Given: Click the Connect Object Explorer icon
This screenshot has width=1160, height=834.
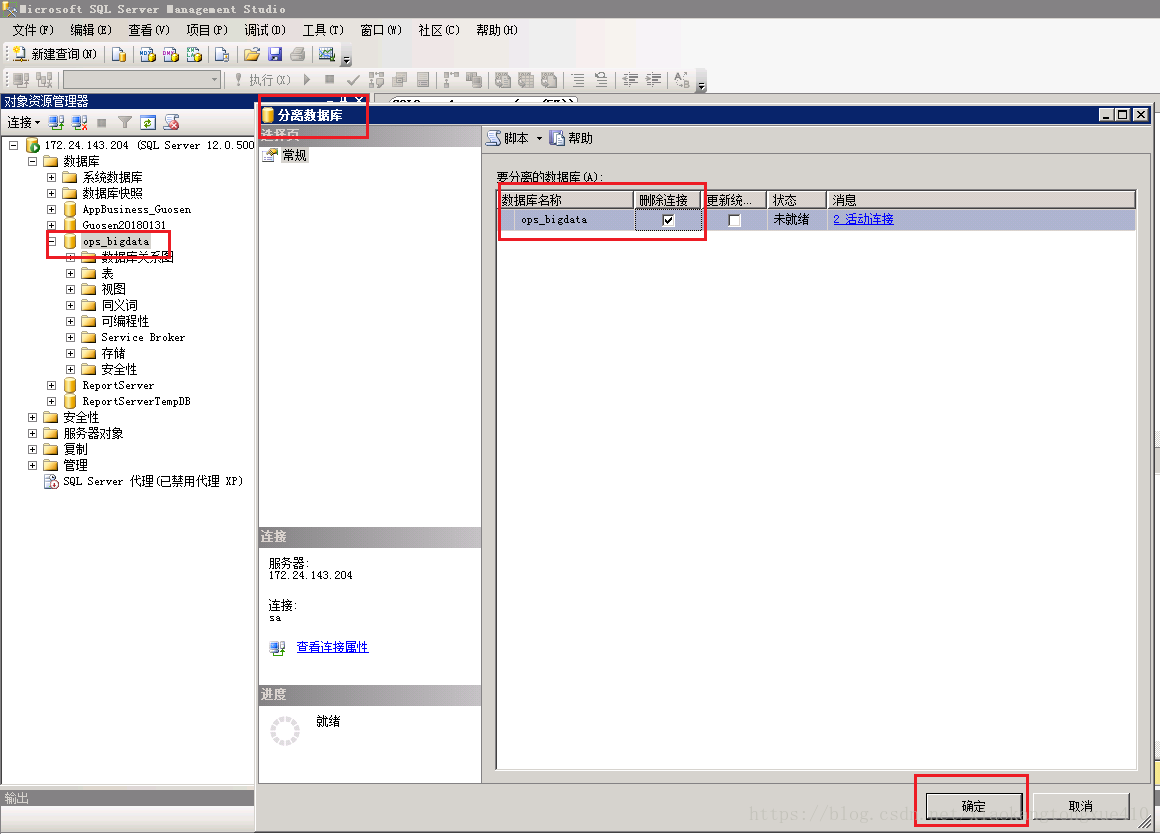Looking at the screenshot, I should [56, 122].
